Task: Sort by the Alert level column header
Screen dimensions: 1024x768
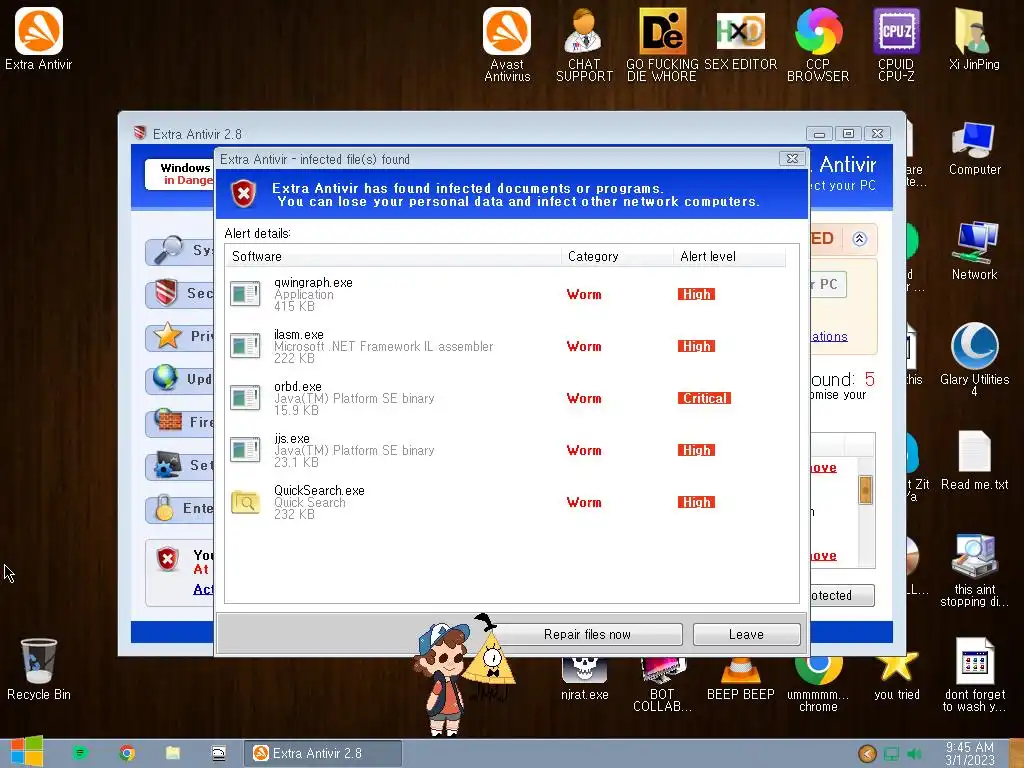Action: pos(729,256)
